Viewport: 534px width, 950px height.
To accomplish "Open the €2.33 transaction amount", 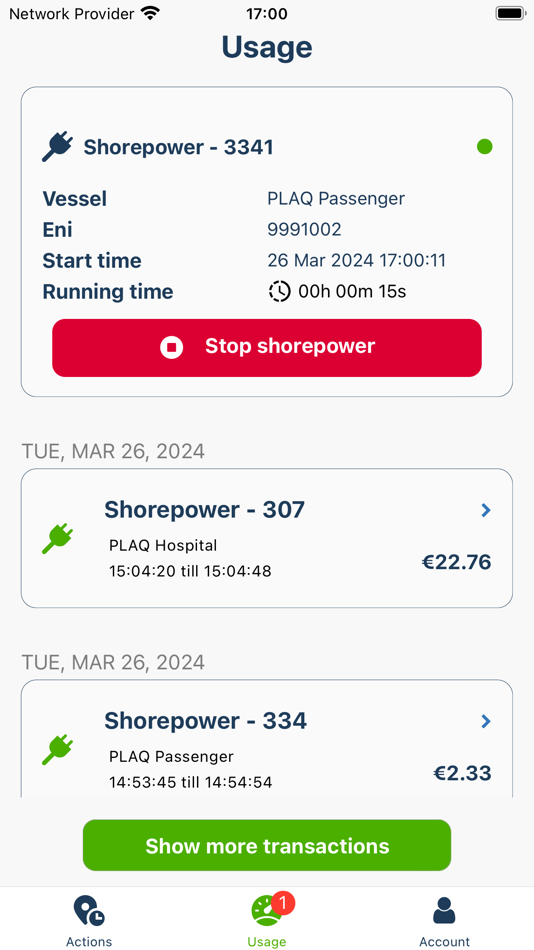I will click(462, 773).
